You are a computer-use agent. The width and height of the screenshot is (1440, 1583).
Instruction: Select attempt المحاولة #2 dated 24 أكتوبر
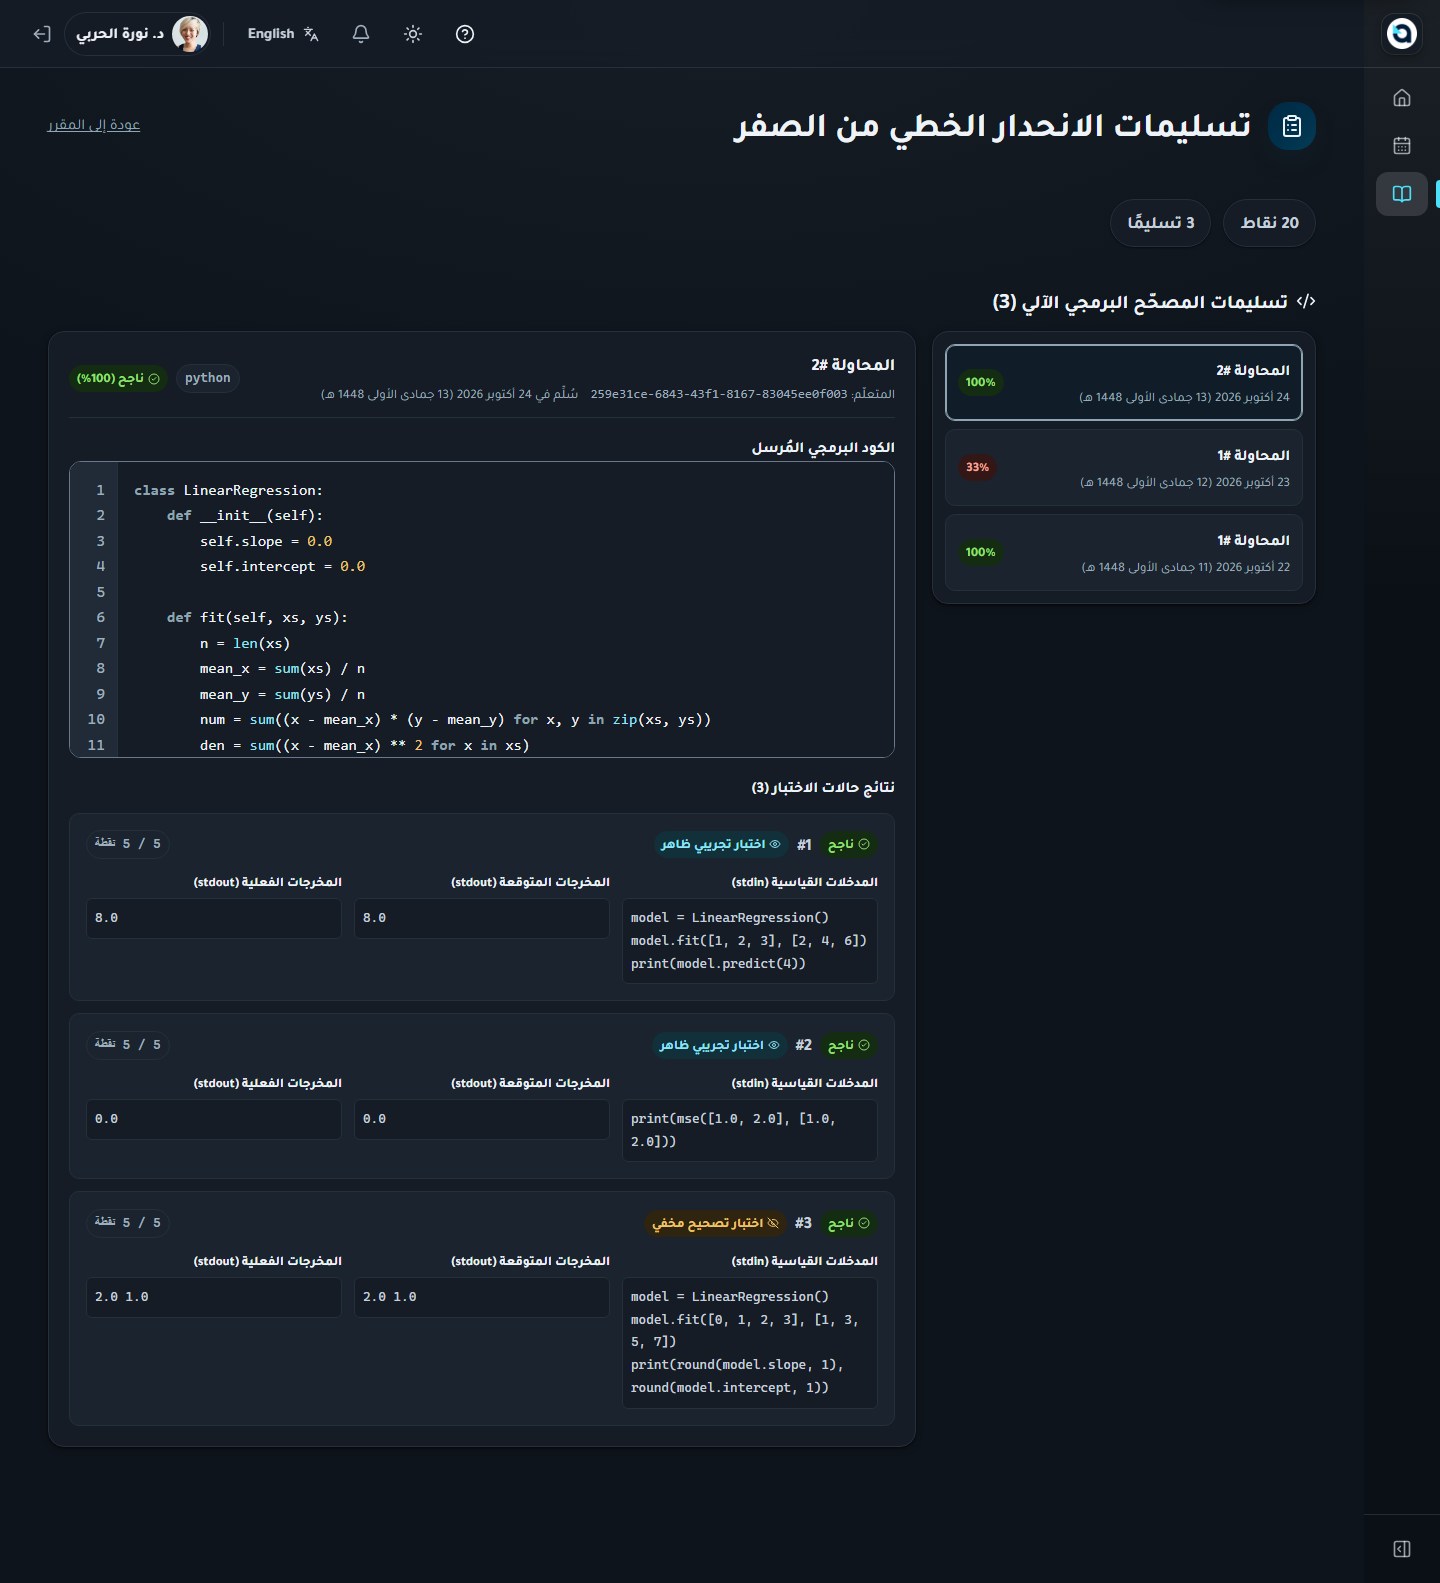tap(1124, 382)
